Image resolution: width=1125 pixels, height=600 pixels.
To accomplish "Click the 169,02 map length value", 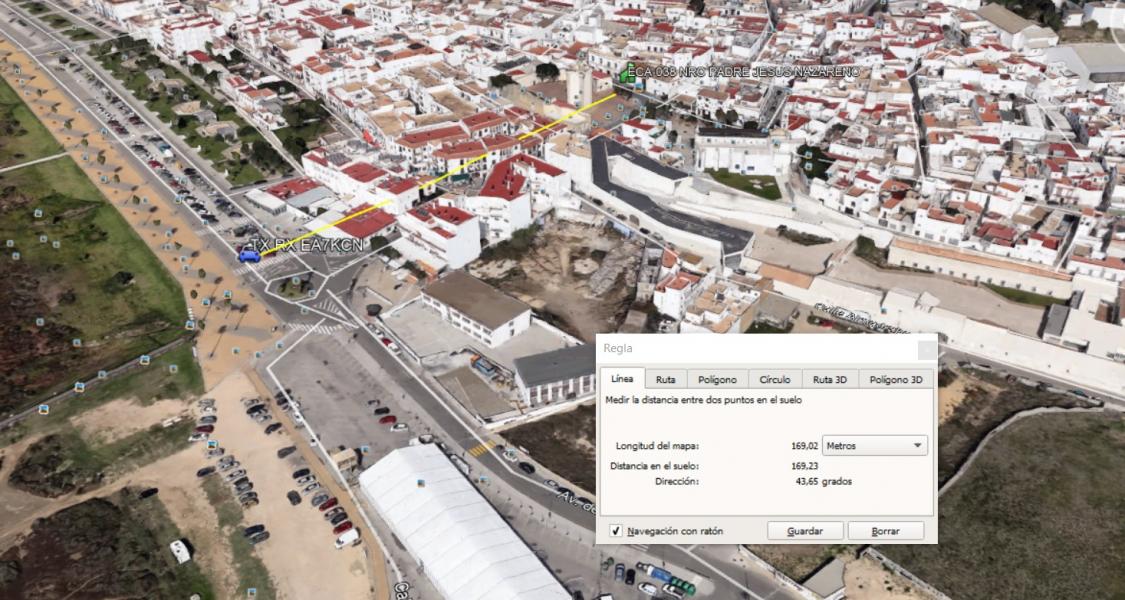I will (804, 446).
